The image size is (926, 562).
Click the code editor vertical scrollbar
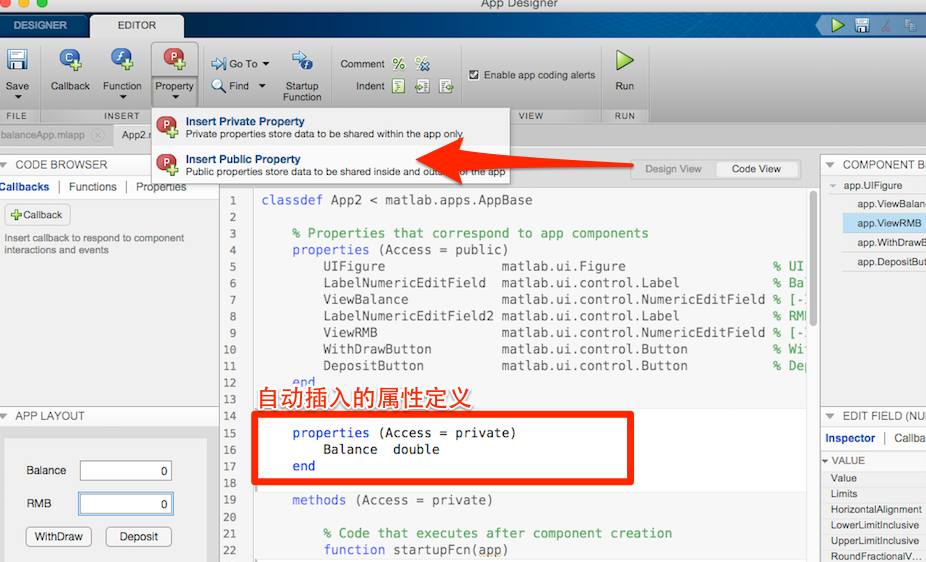pos(813,258)
